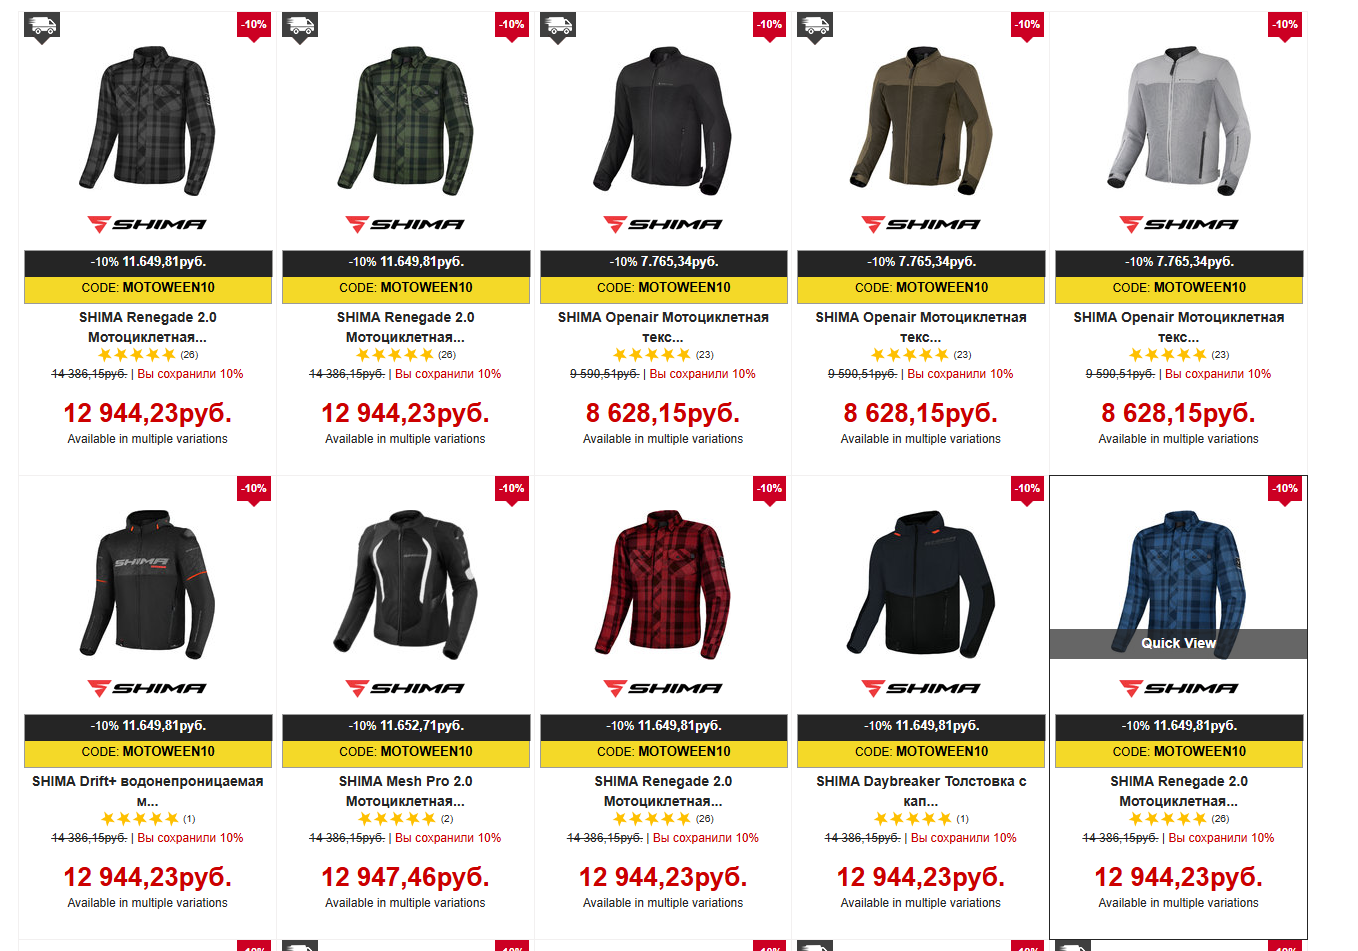Click star rating under Mesh Pro 2.0 title
Image resolution: width=1358 pixels, height=951 pixels.
[x=395, y=818]
